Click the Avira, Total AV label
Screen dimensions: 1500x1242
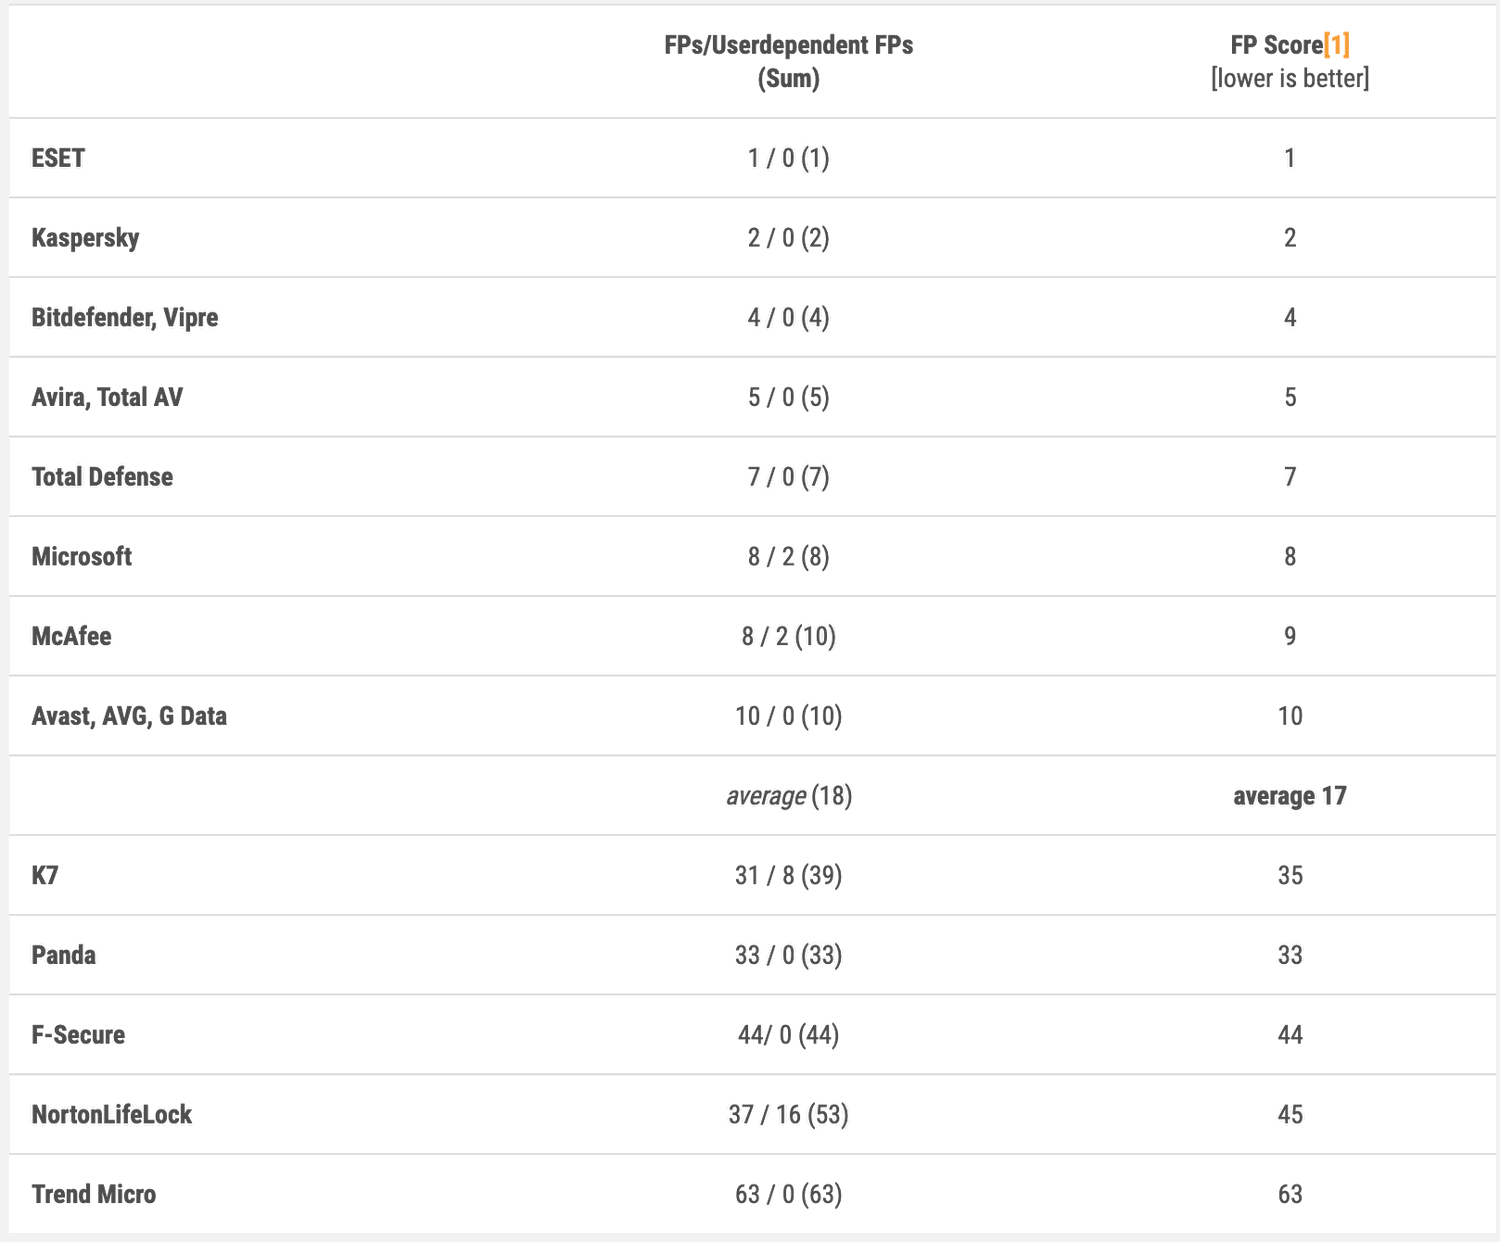coord(107,397)
